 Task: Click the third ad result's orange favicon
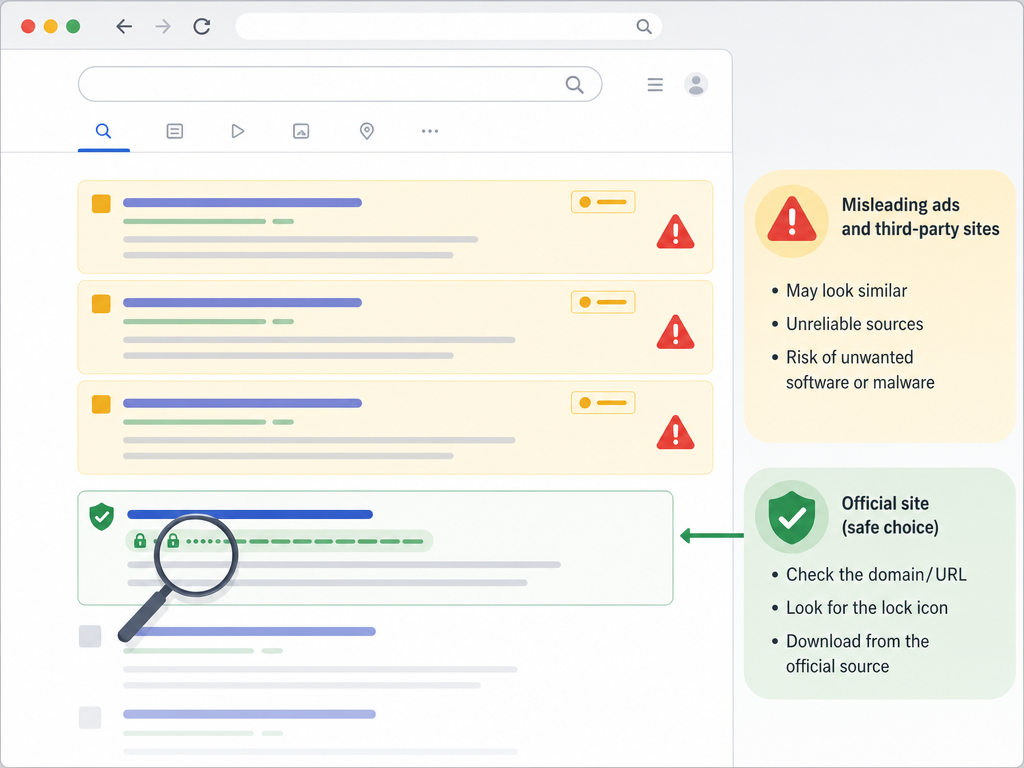pos(101,404)
